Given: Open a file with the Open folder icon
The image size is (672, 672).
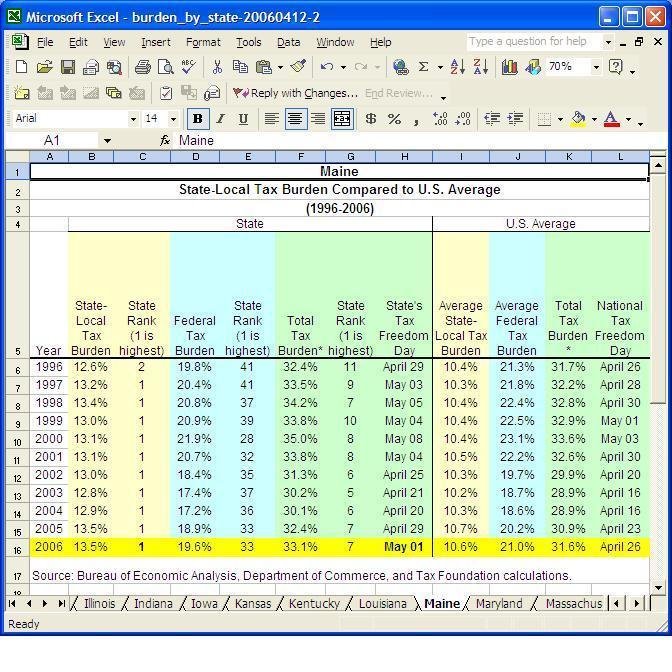Looking at the screenshot, I should pyautogui.click(x=45, y=67).
